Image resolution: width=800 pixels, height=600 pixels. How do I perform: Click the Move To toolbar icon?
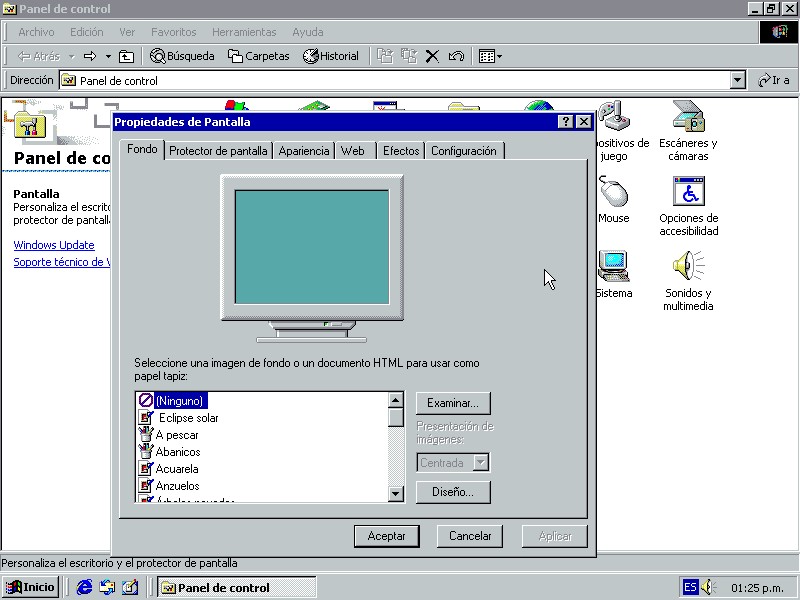coord(385,56)
